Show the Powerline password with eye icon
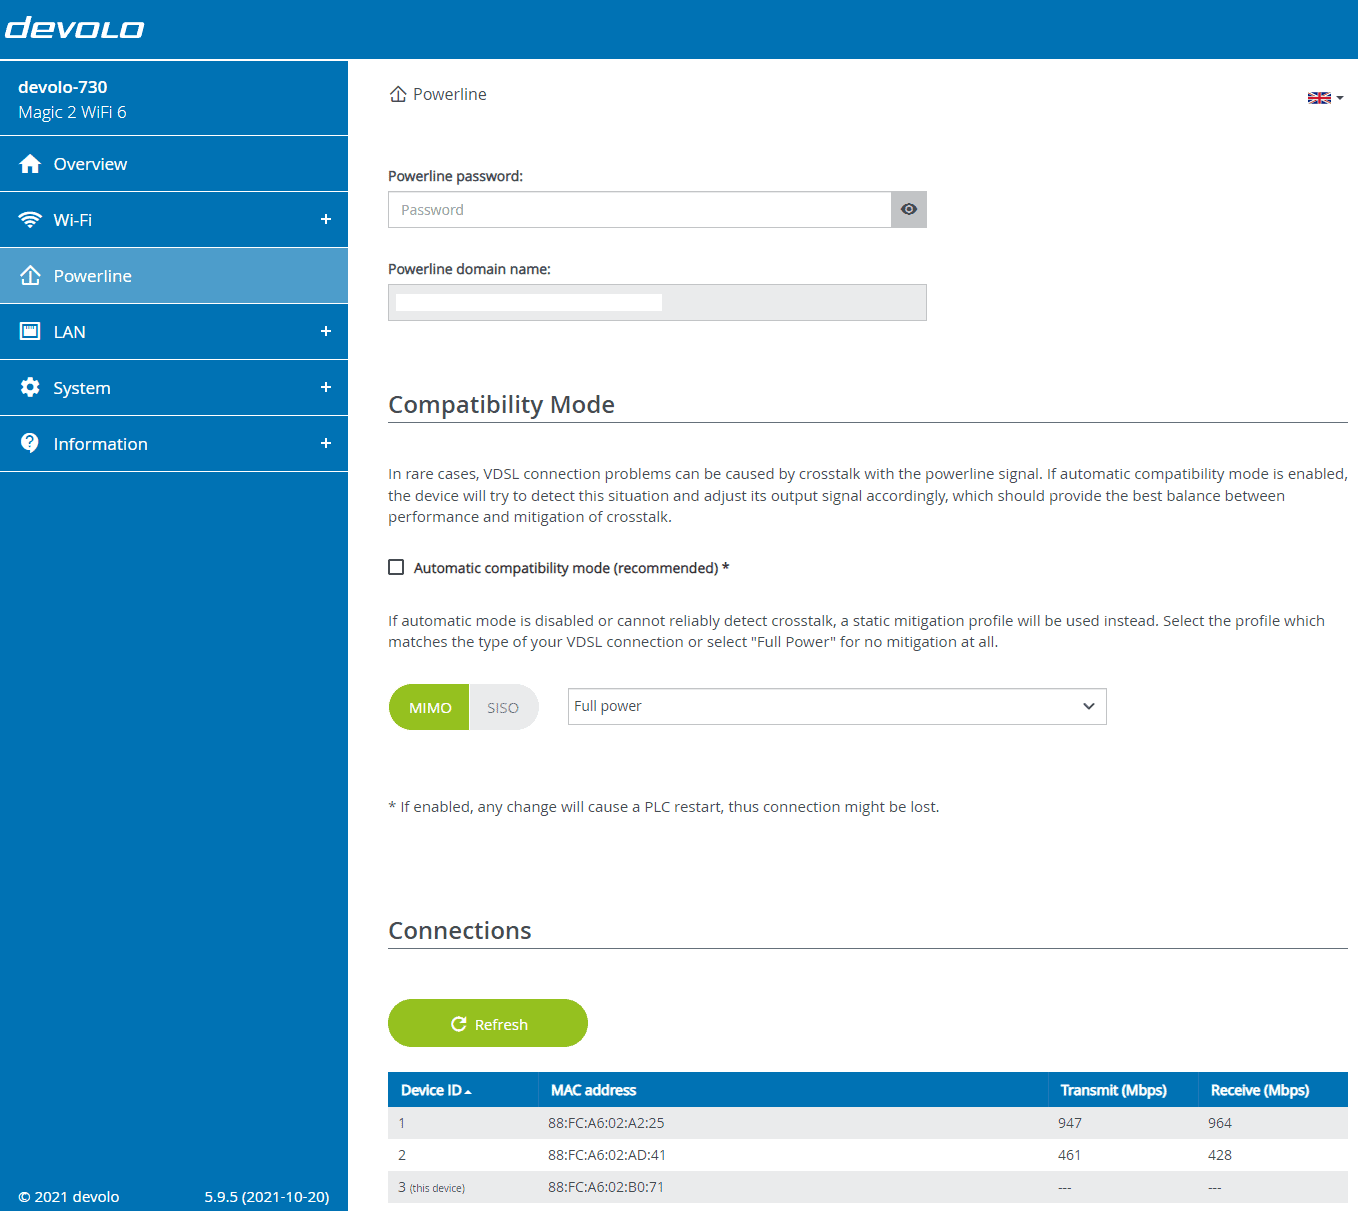 pos(908,210)
